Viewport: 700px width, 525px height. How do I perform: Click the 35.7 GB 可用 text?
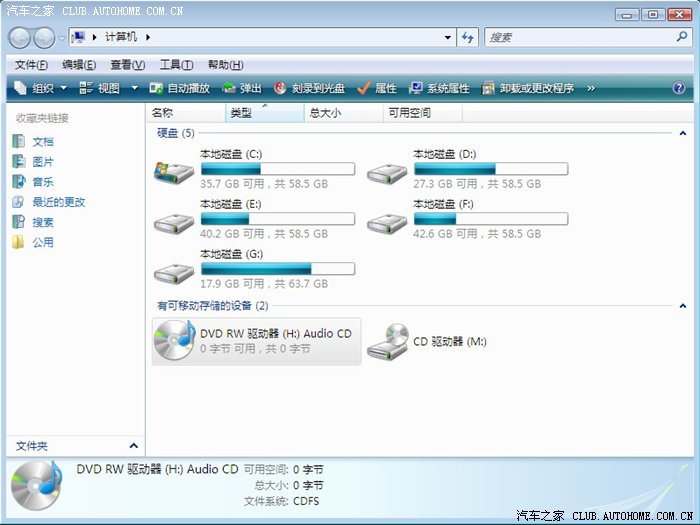click(x=232, y=184)
